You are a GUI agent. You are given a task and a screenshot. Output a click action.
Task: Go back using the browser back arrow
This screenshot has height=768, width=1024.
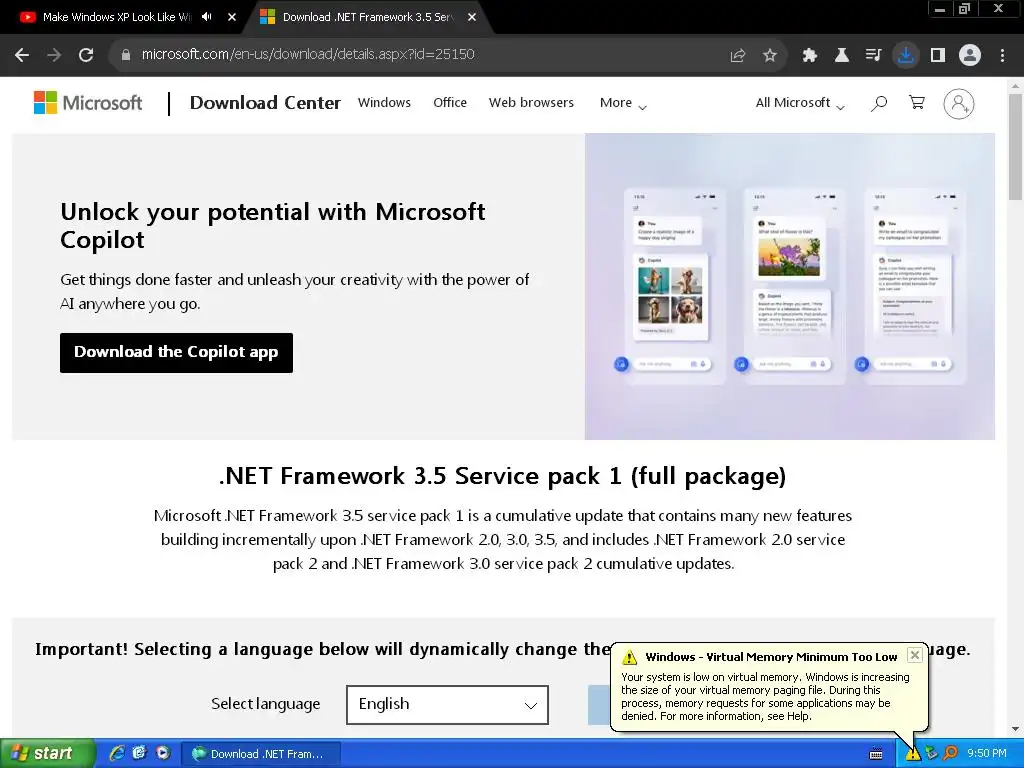click(22, 55)
